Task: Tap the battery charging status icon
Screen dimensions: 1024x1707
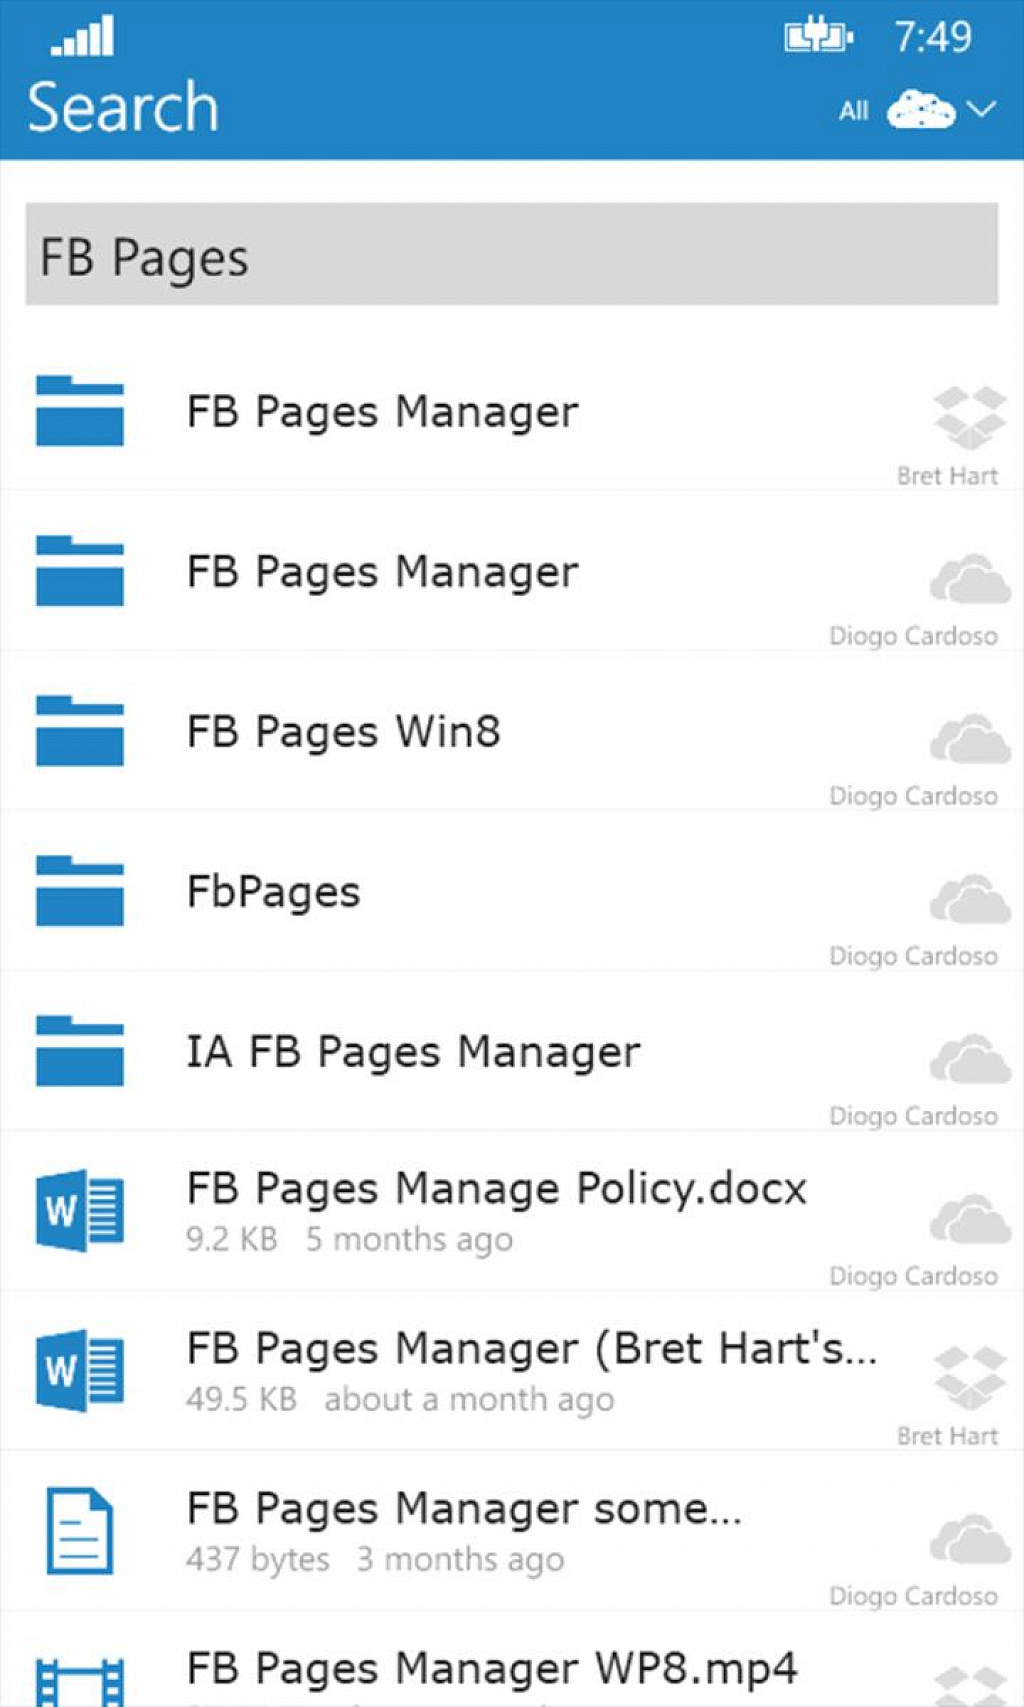Action: tap(818, 37)
